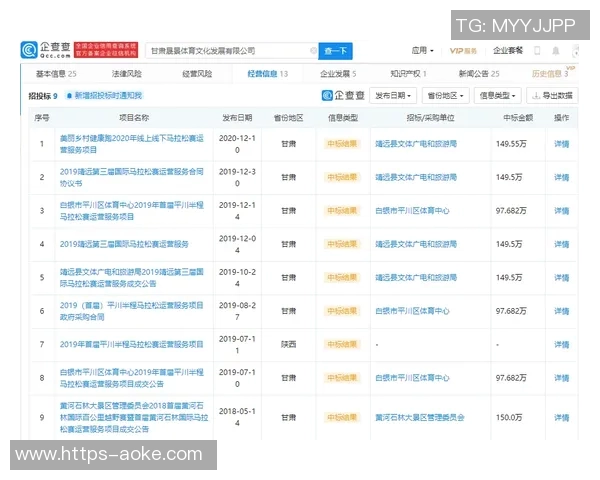Select the 经营信息 tab

(267, 73)
